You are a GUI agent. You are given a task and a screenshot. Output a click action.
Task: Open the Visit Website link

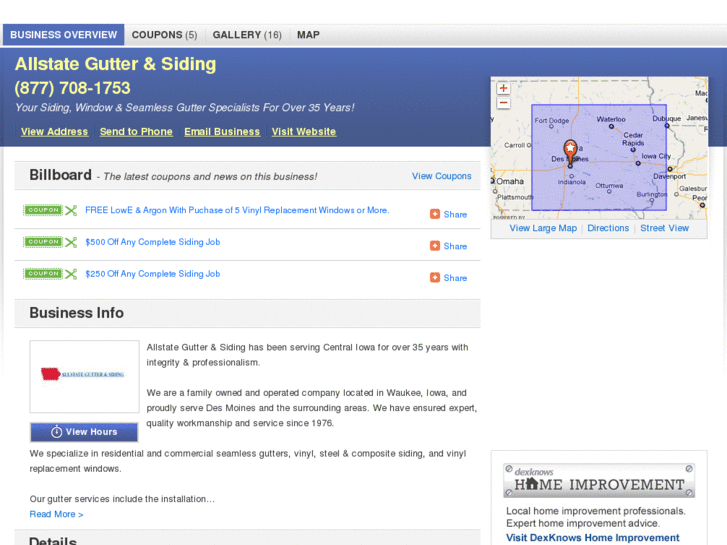[x=304, y=132]
